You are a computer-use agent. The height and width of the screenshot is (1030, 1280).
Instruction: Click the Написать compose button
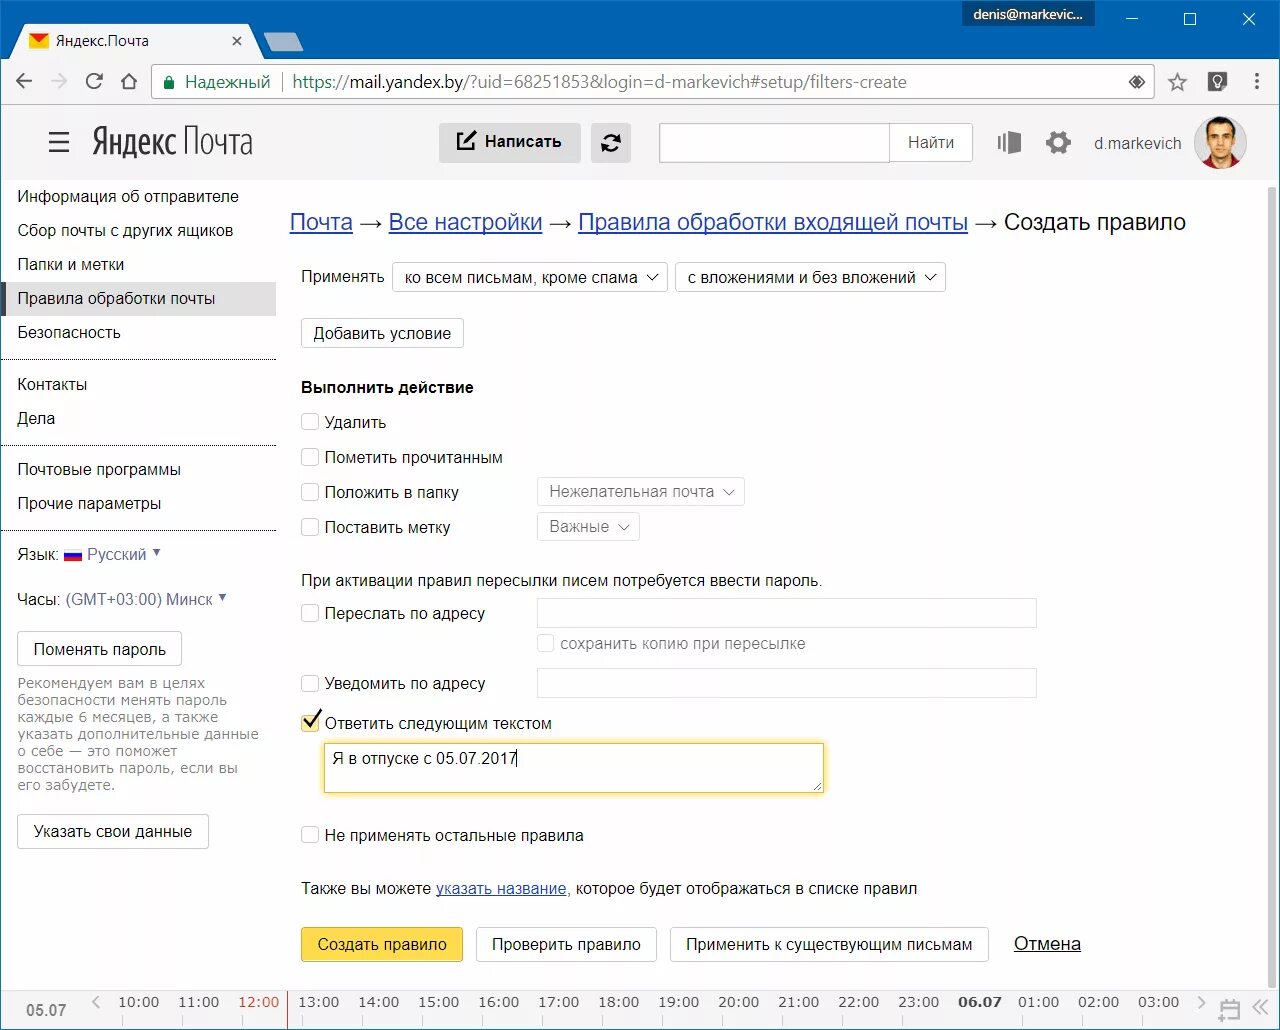coord(510,142)
